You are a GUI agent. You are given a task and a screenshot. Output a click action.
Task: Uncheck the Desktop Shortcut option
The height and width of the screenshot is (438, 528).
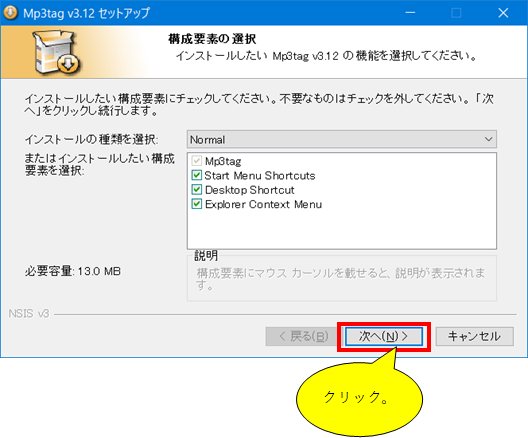tap(197, 190)
